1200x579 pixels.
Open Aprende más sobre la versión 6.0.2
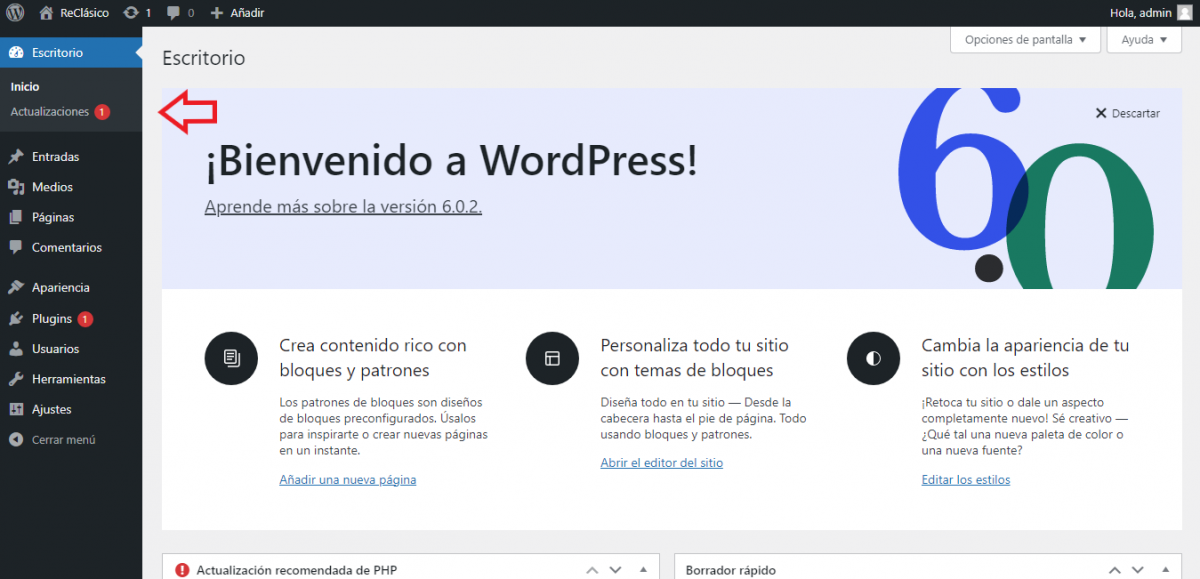(343, 207)
